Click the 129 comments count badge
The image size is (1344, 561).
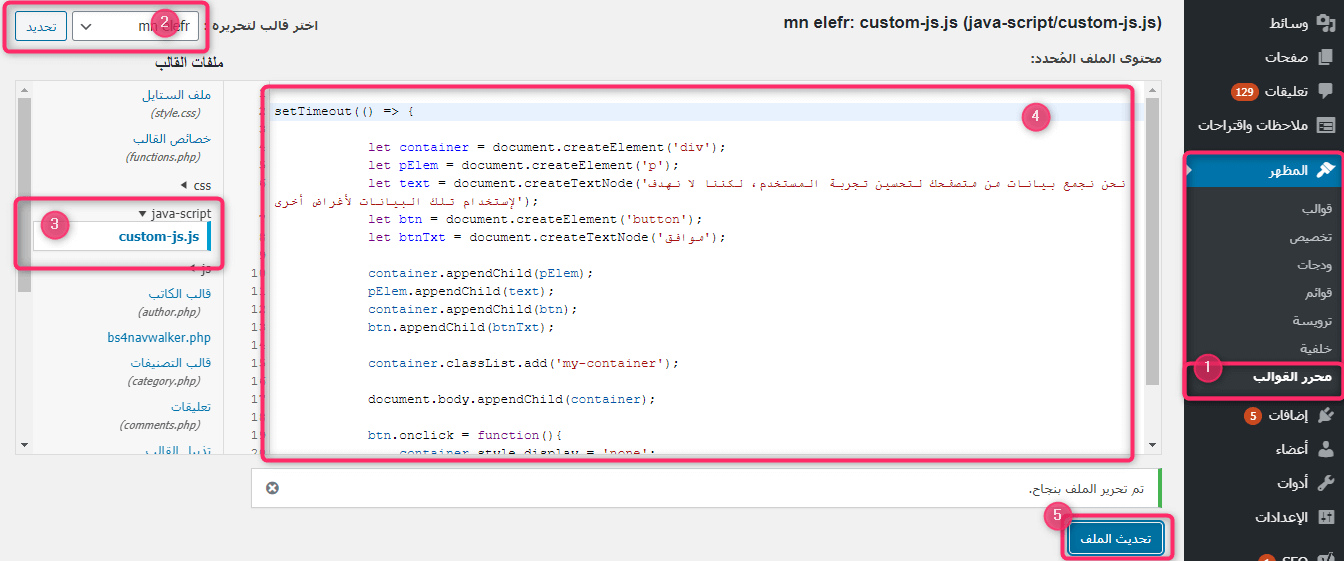[1244, 92]
